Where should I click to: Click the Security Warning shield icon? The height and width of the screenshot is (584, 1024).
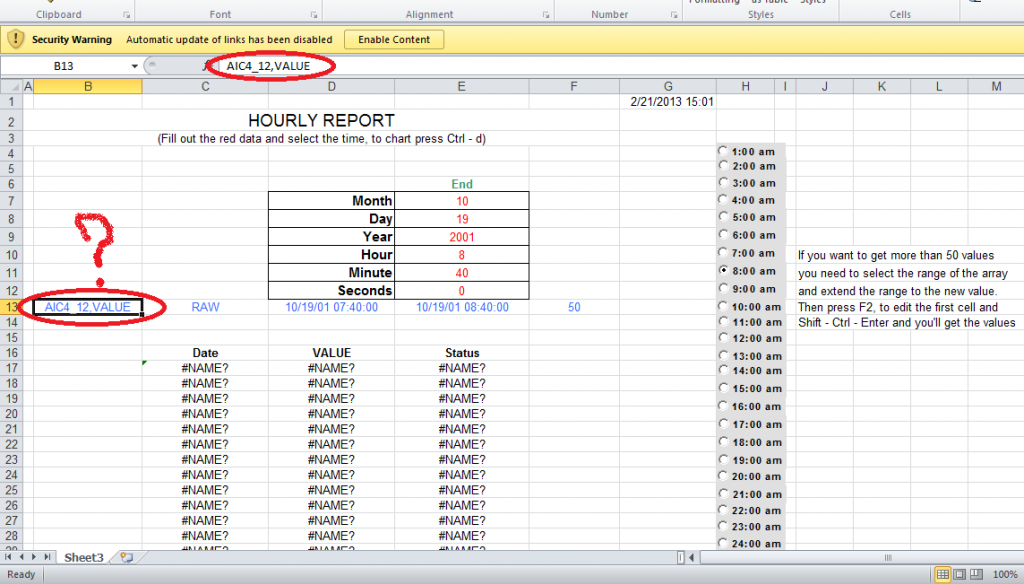coord(16,40)
